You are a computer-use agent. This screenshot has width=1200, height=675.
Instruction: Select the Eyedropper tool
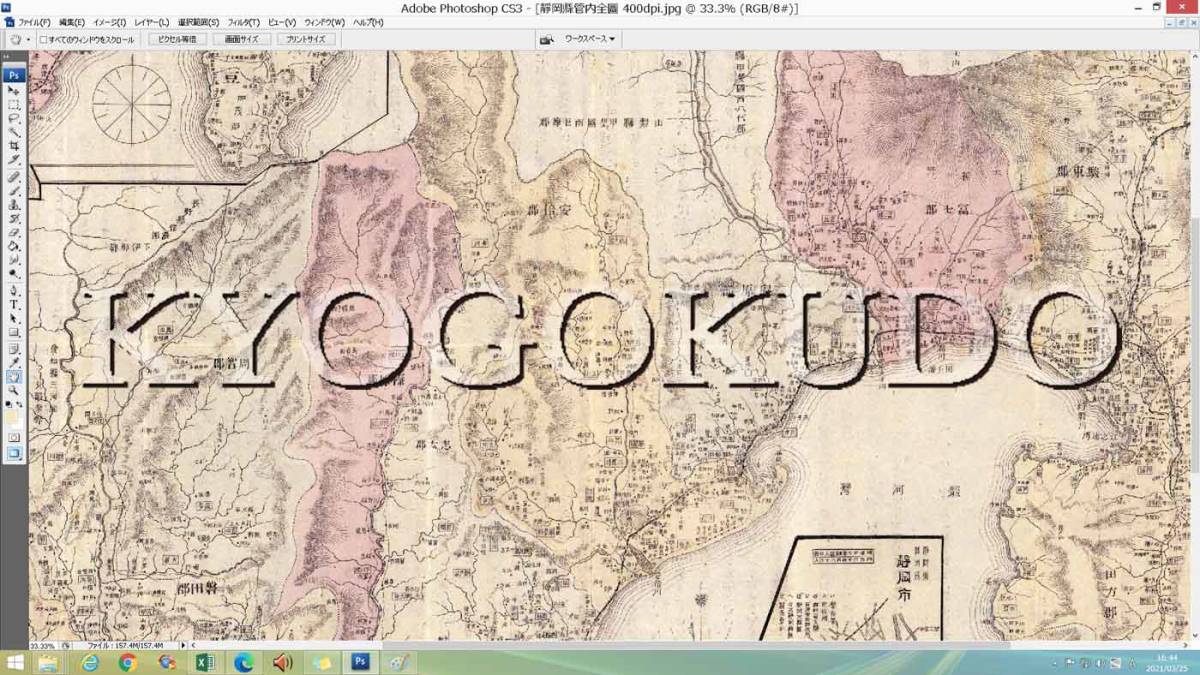click(14, 362)
